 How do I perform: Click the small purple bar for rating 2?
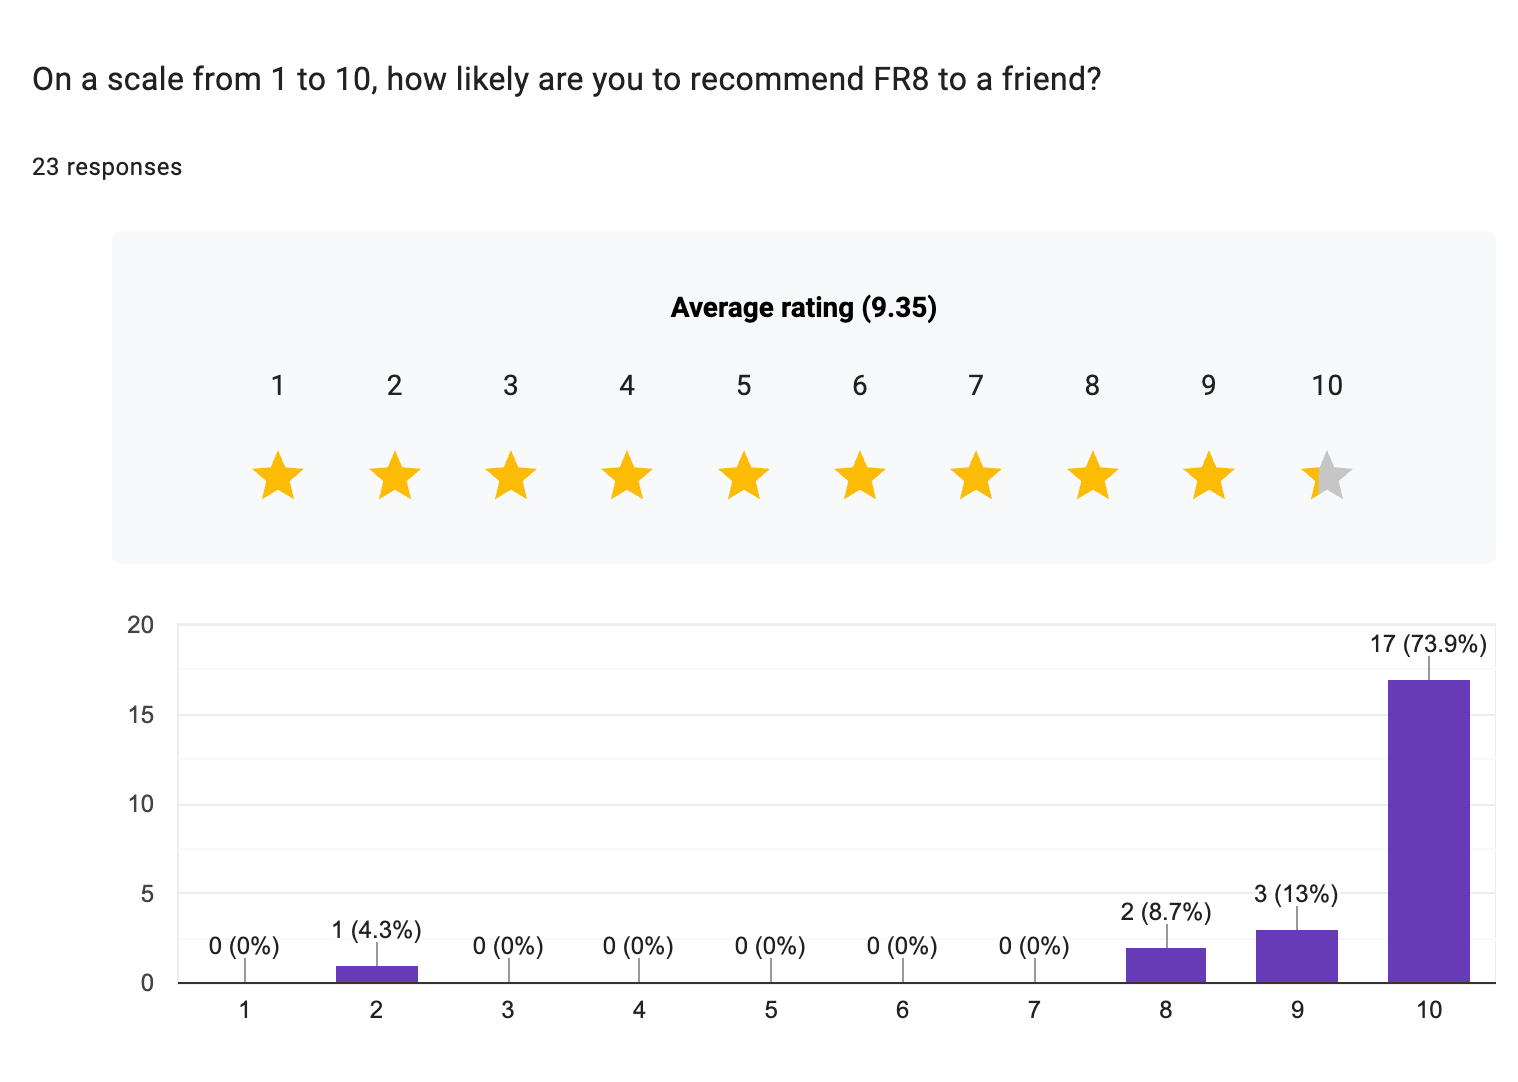pos(376,974)
